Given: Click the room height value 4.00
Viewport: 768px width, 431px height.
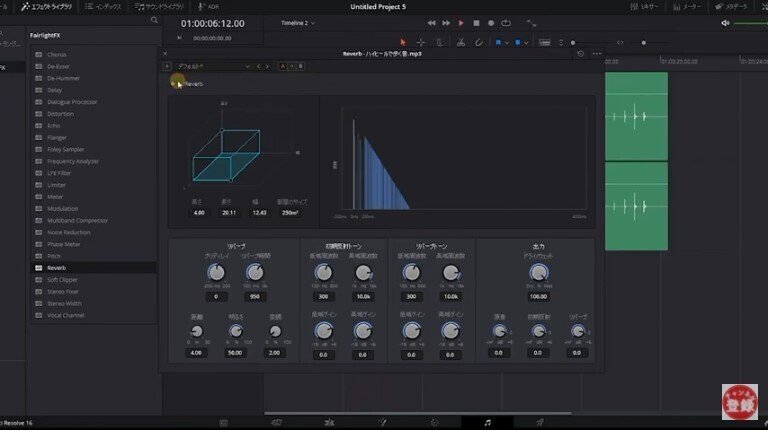Looking at the screenshot, I should [199, 213].
